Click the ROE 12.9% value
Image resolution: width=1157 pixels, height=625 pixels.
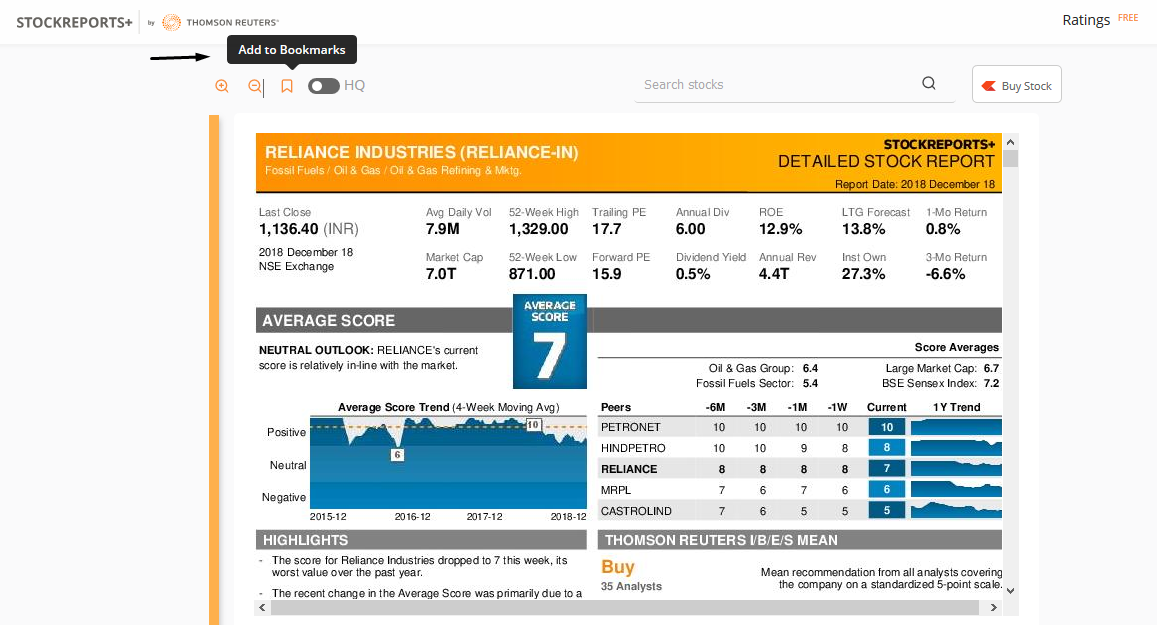coord(781,229)
